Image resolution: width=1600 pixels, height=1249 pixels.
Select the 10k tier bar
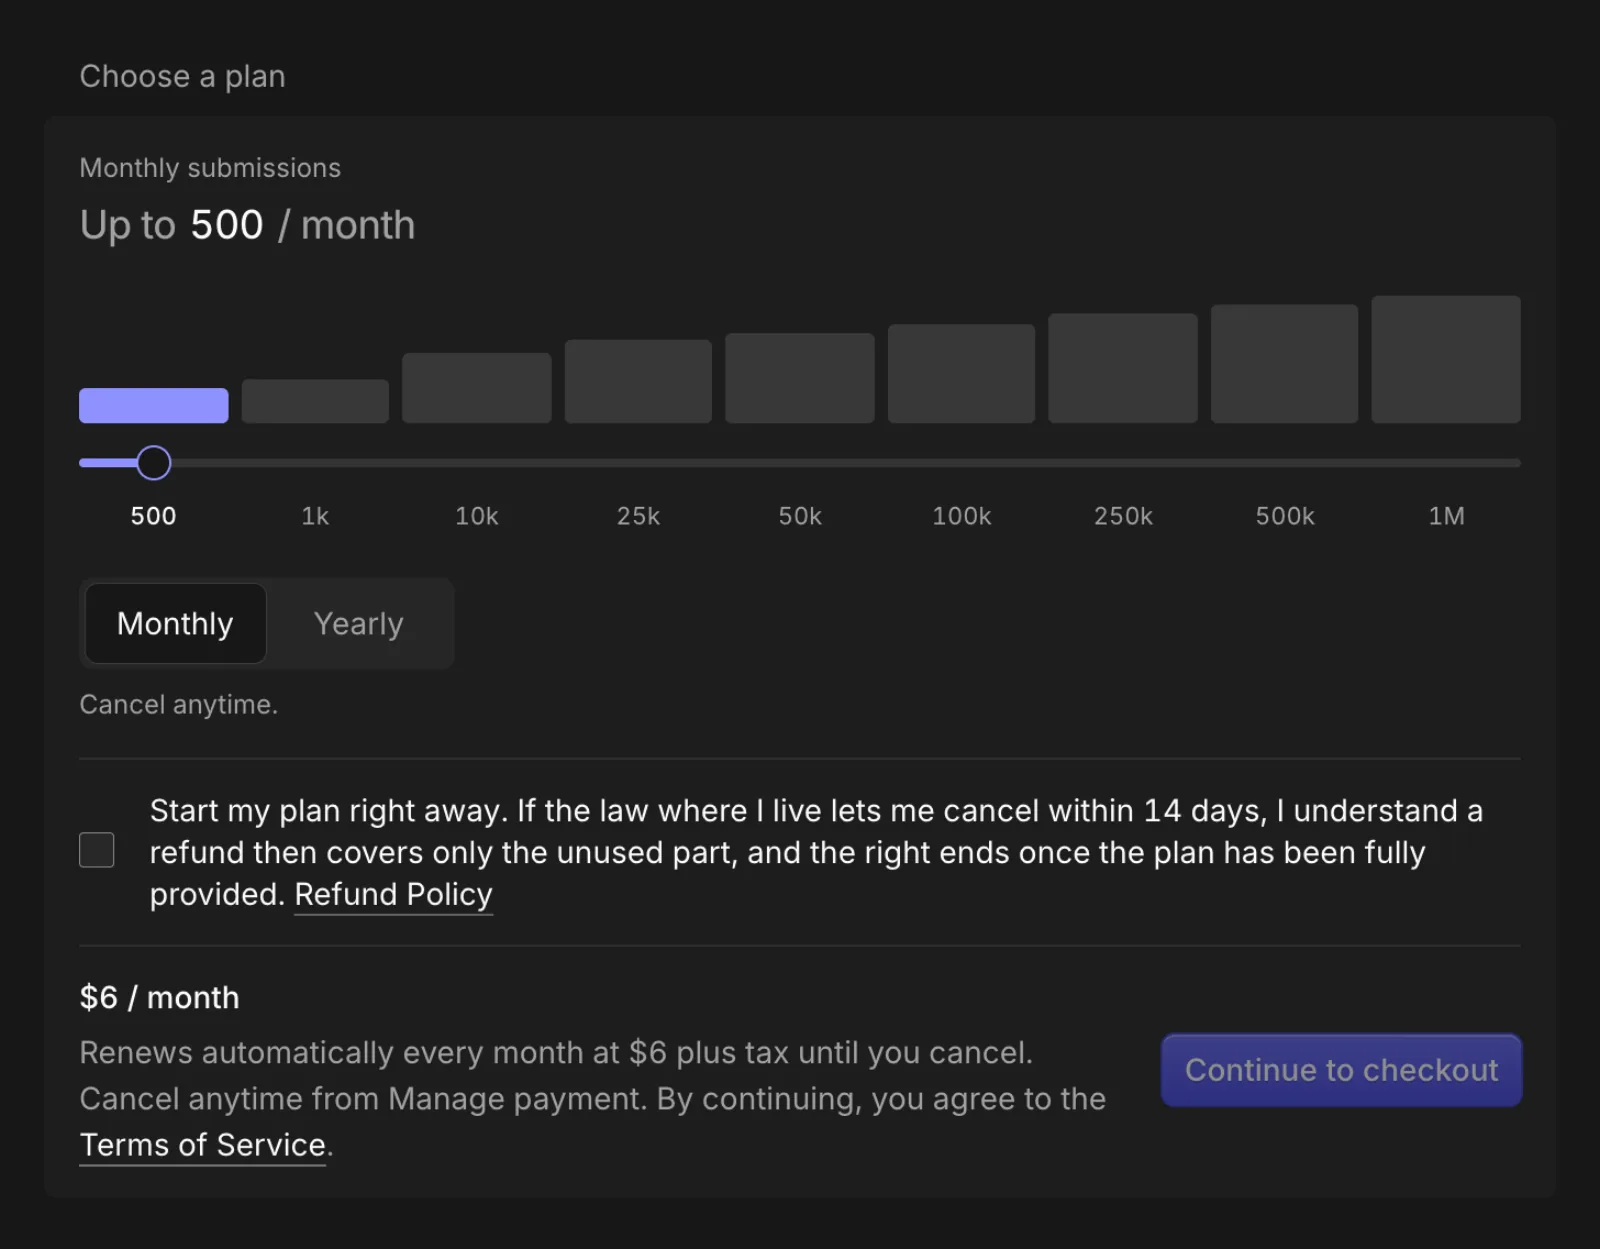point(477,388)
